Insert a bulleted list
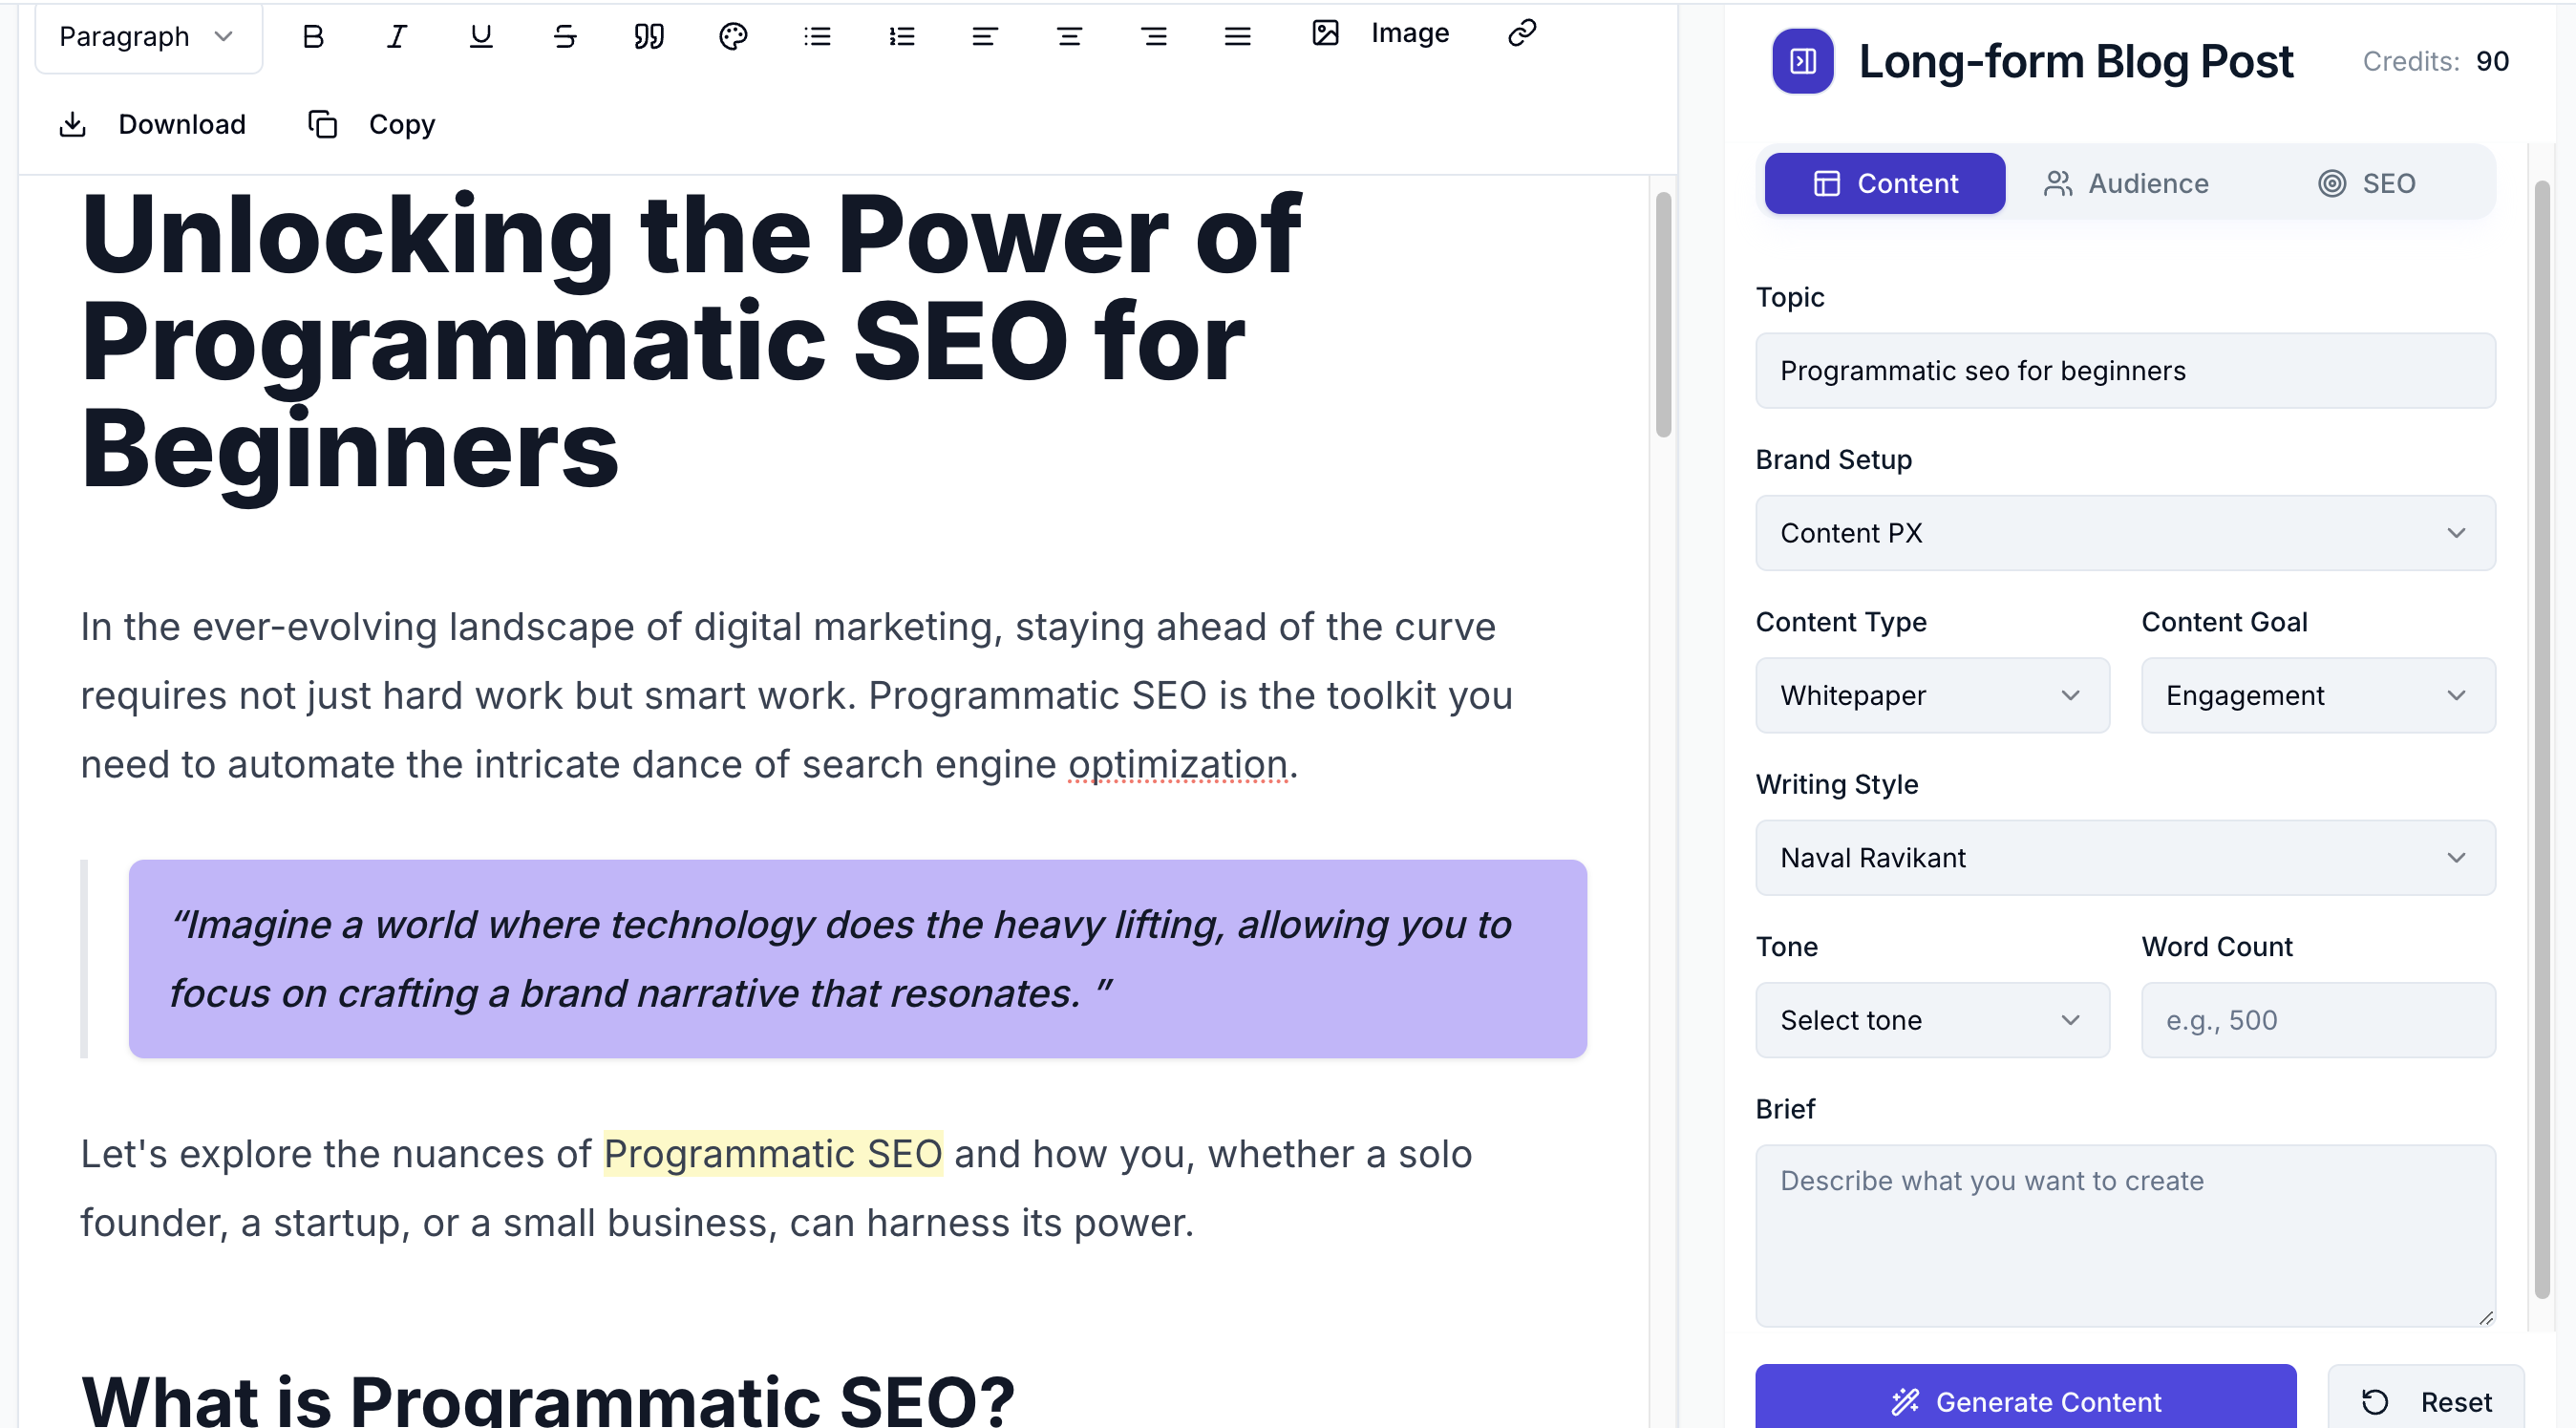The height and width of the screenshot is (1428, 2576). coord(817,37)
